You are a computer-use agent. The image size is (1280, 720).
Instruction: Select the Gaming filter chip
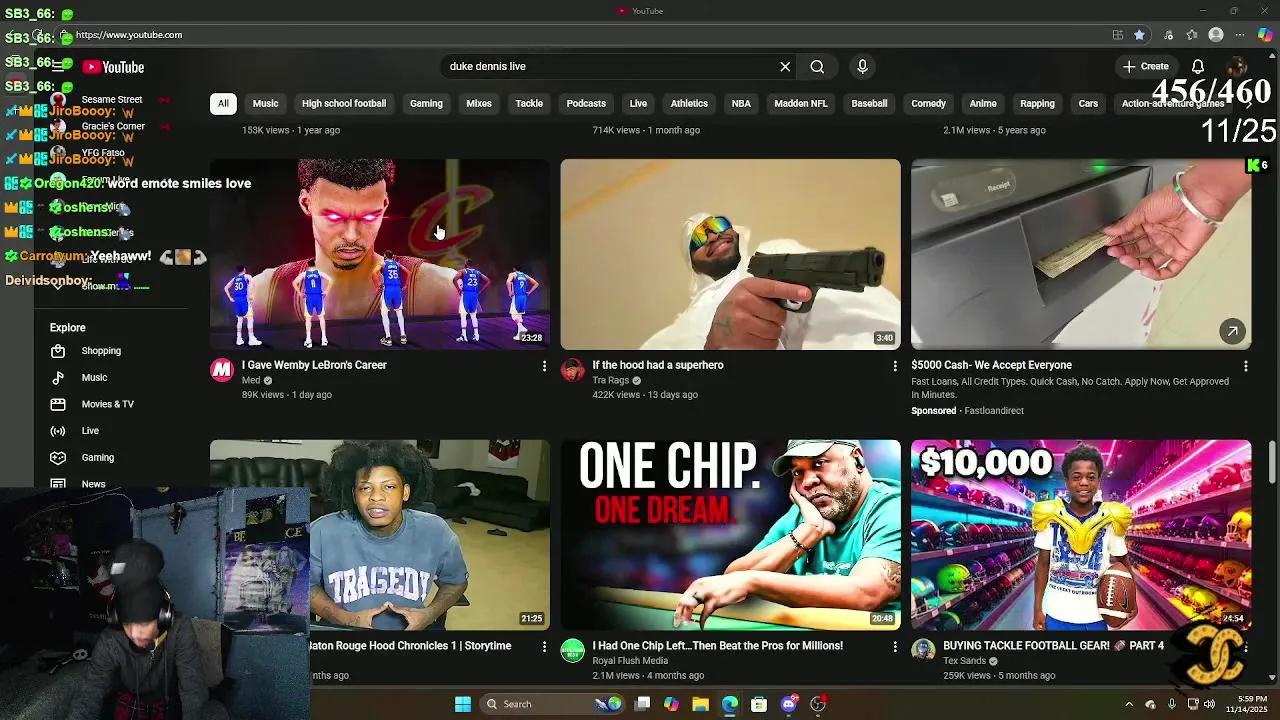point(426,104)
